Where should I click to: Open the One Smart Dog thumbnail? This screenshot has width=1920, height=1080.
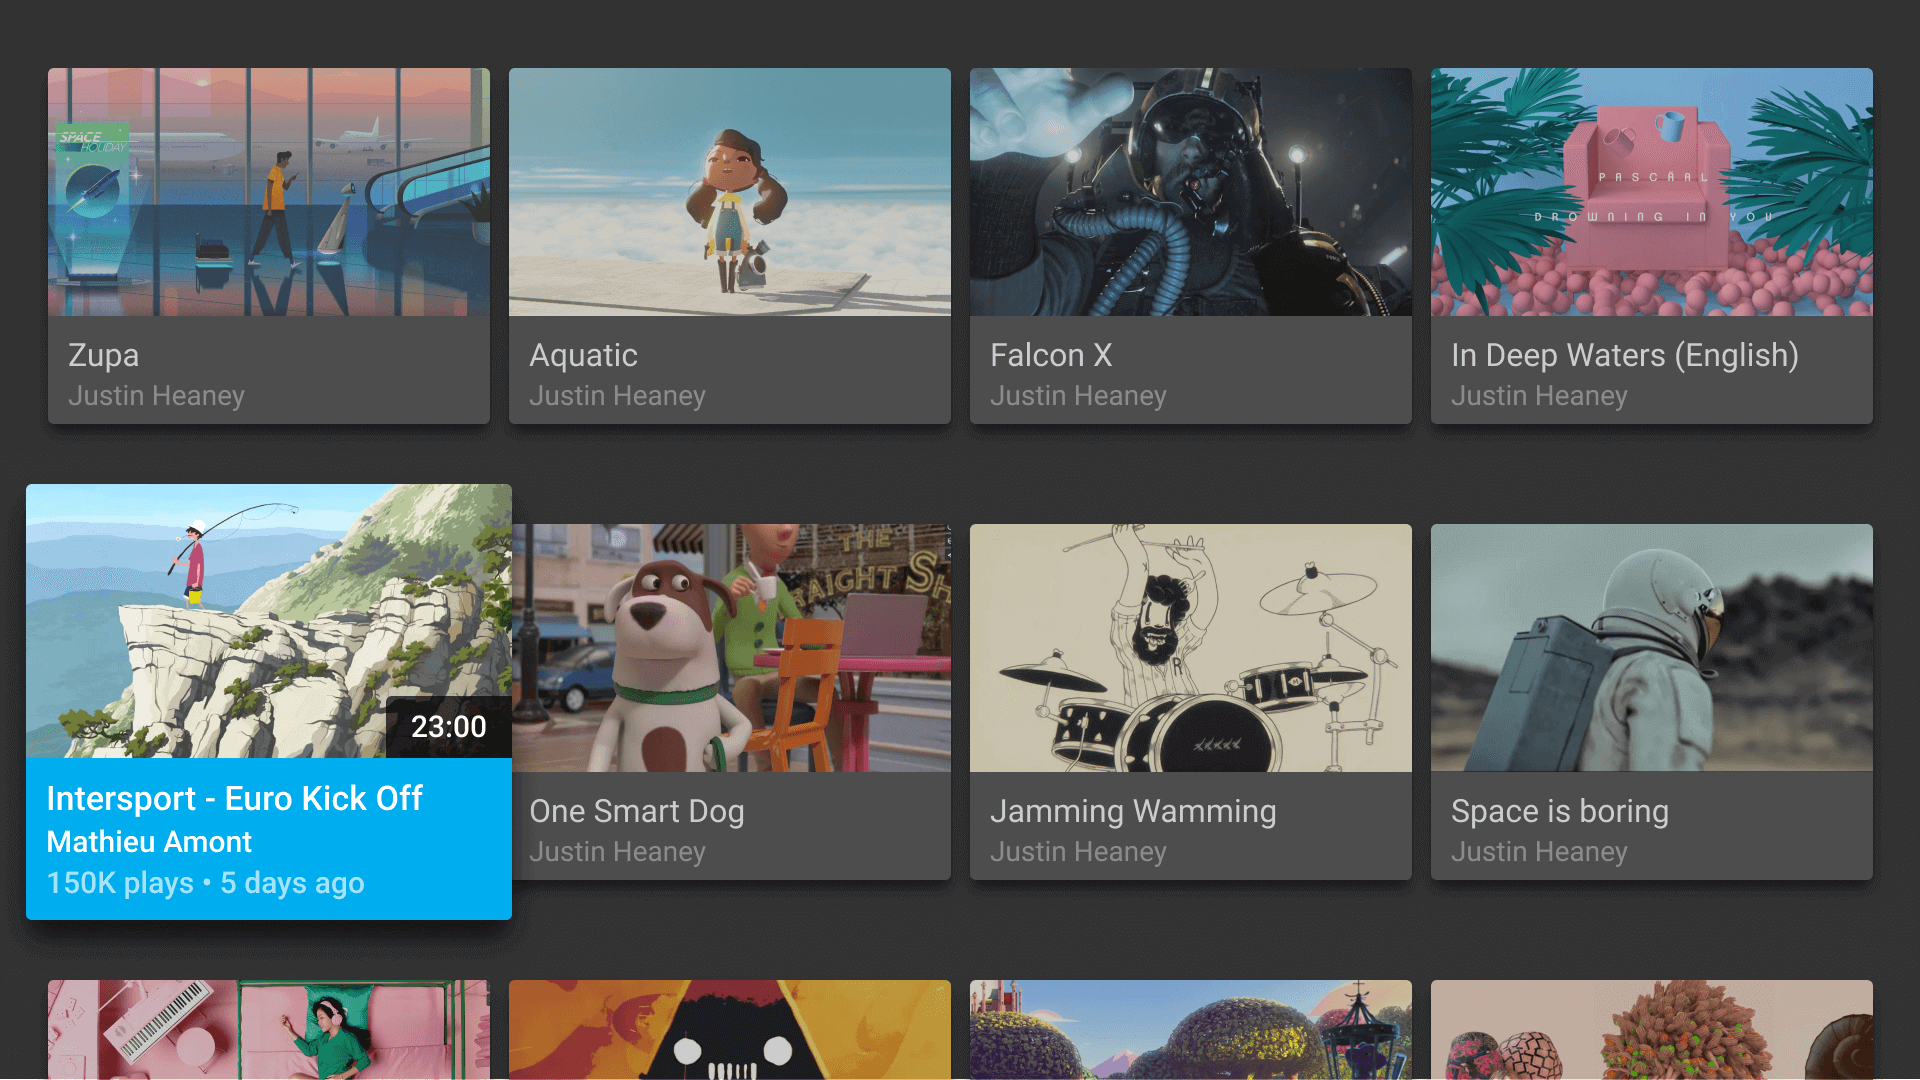732,648
